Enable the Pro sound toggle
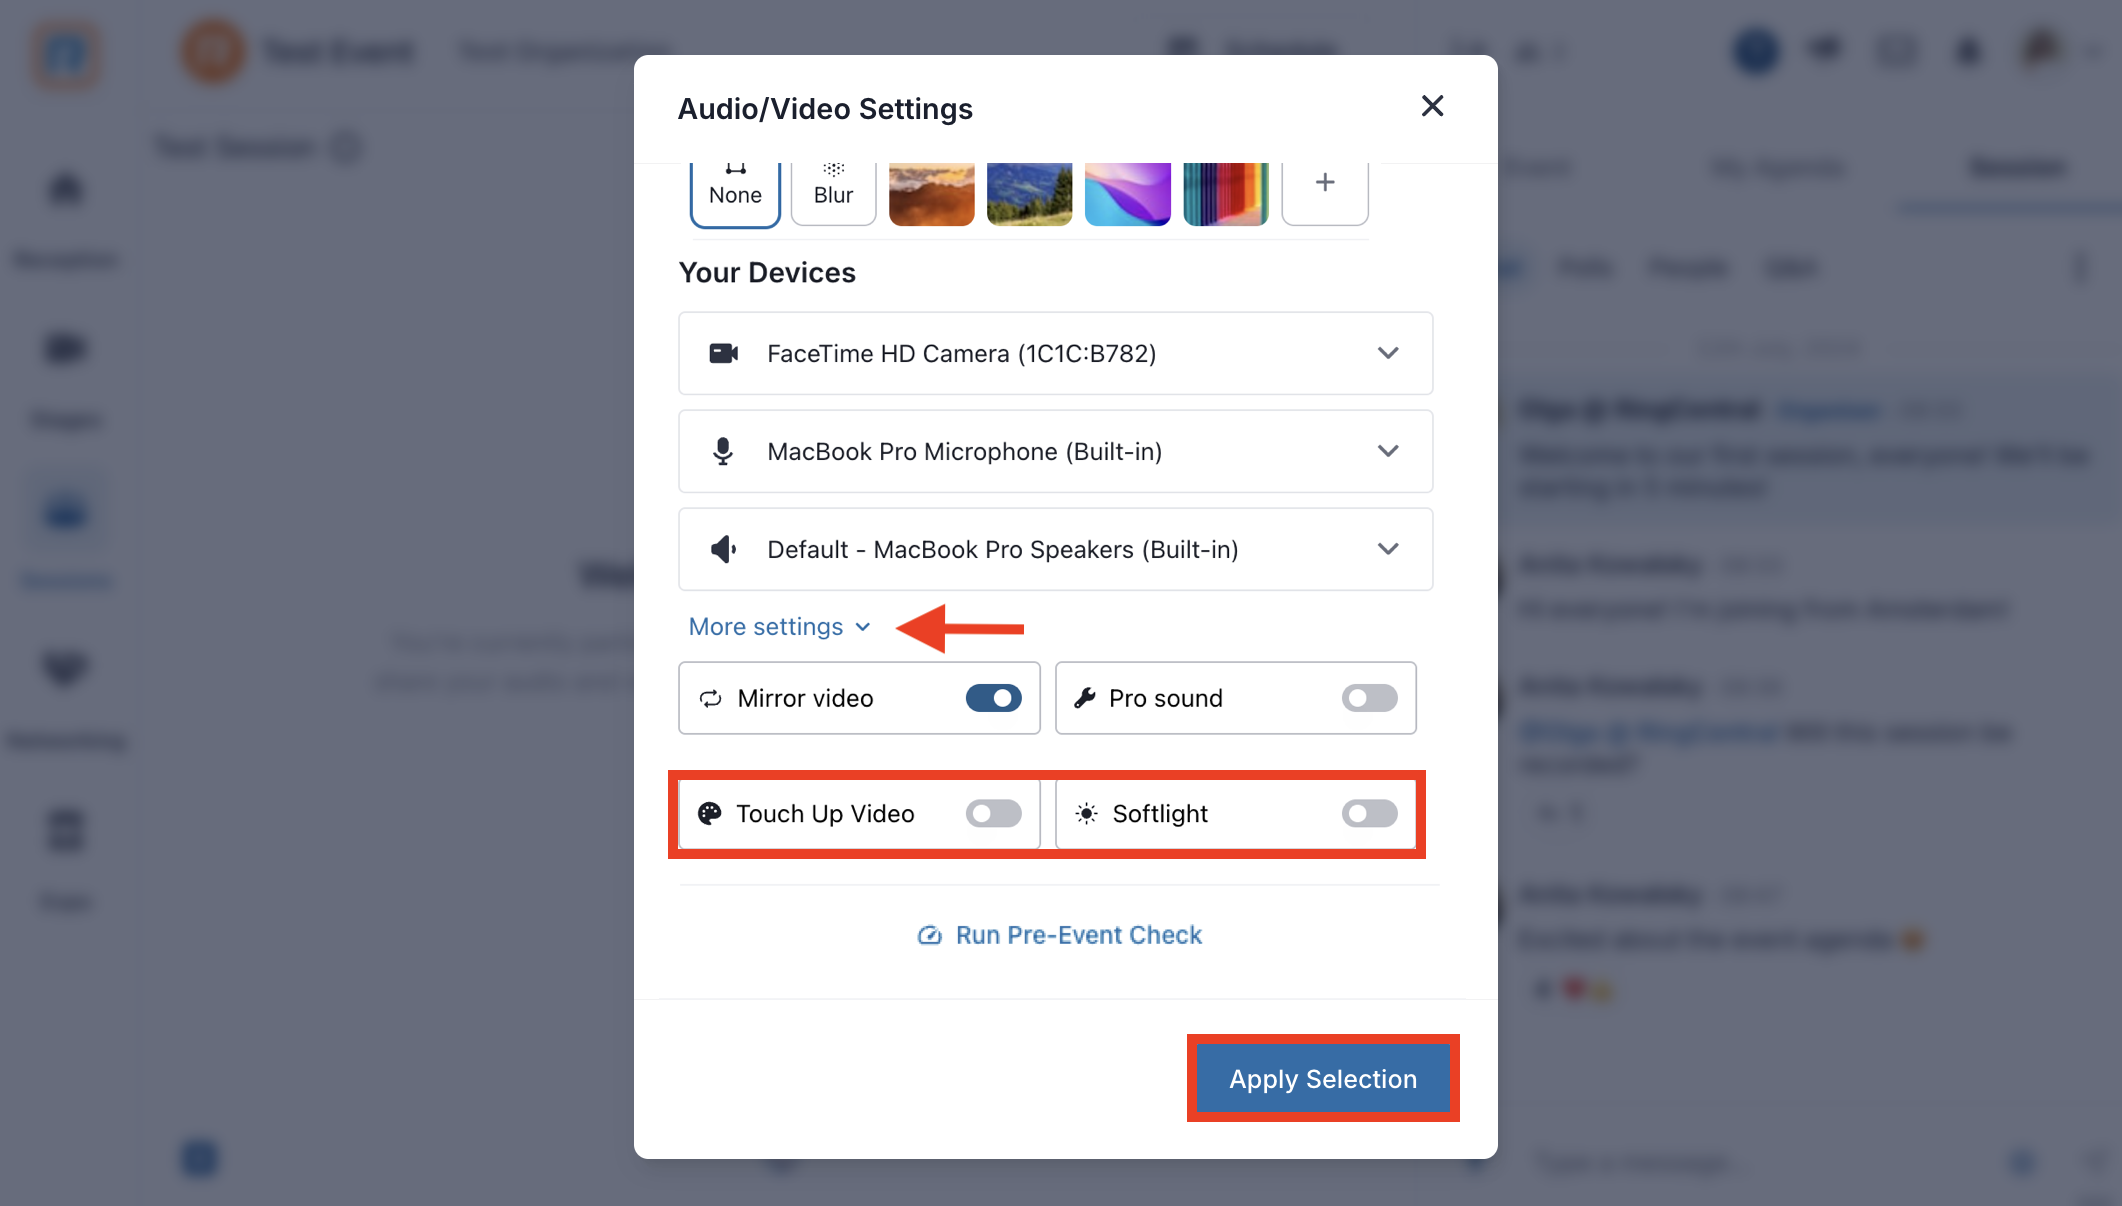 [x=1369, y=698]
